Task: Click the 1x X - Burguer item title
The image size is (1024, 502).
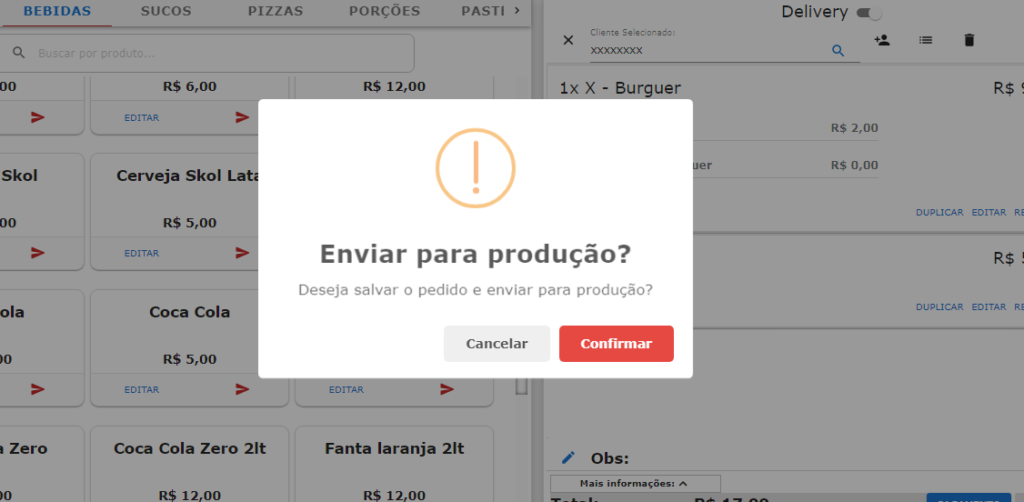Action: tap(620, 88)
